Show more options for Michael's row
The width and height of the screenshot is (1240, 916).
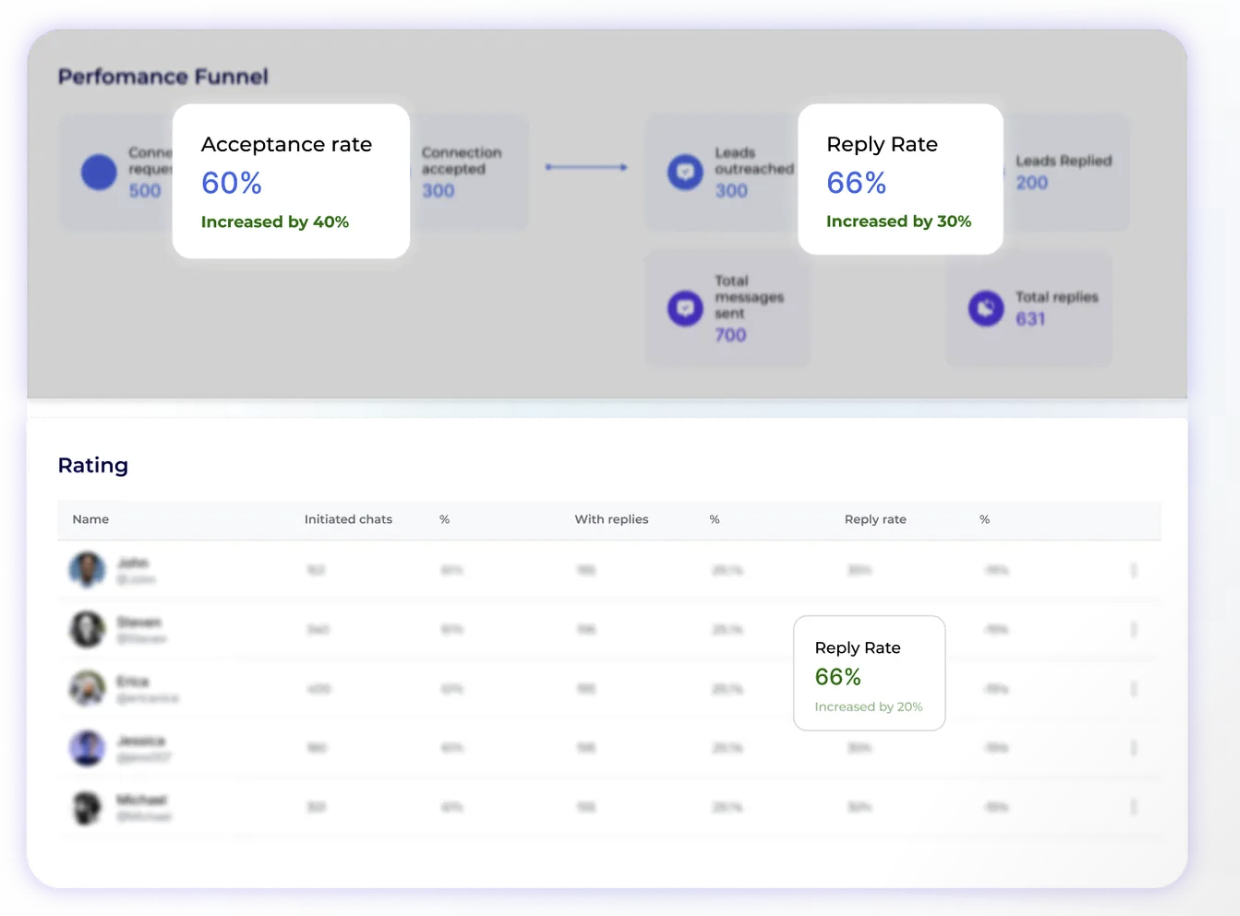pyautogui.click(x=1133, y=807)
